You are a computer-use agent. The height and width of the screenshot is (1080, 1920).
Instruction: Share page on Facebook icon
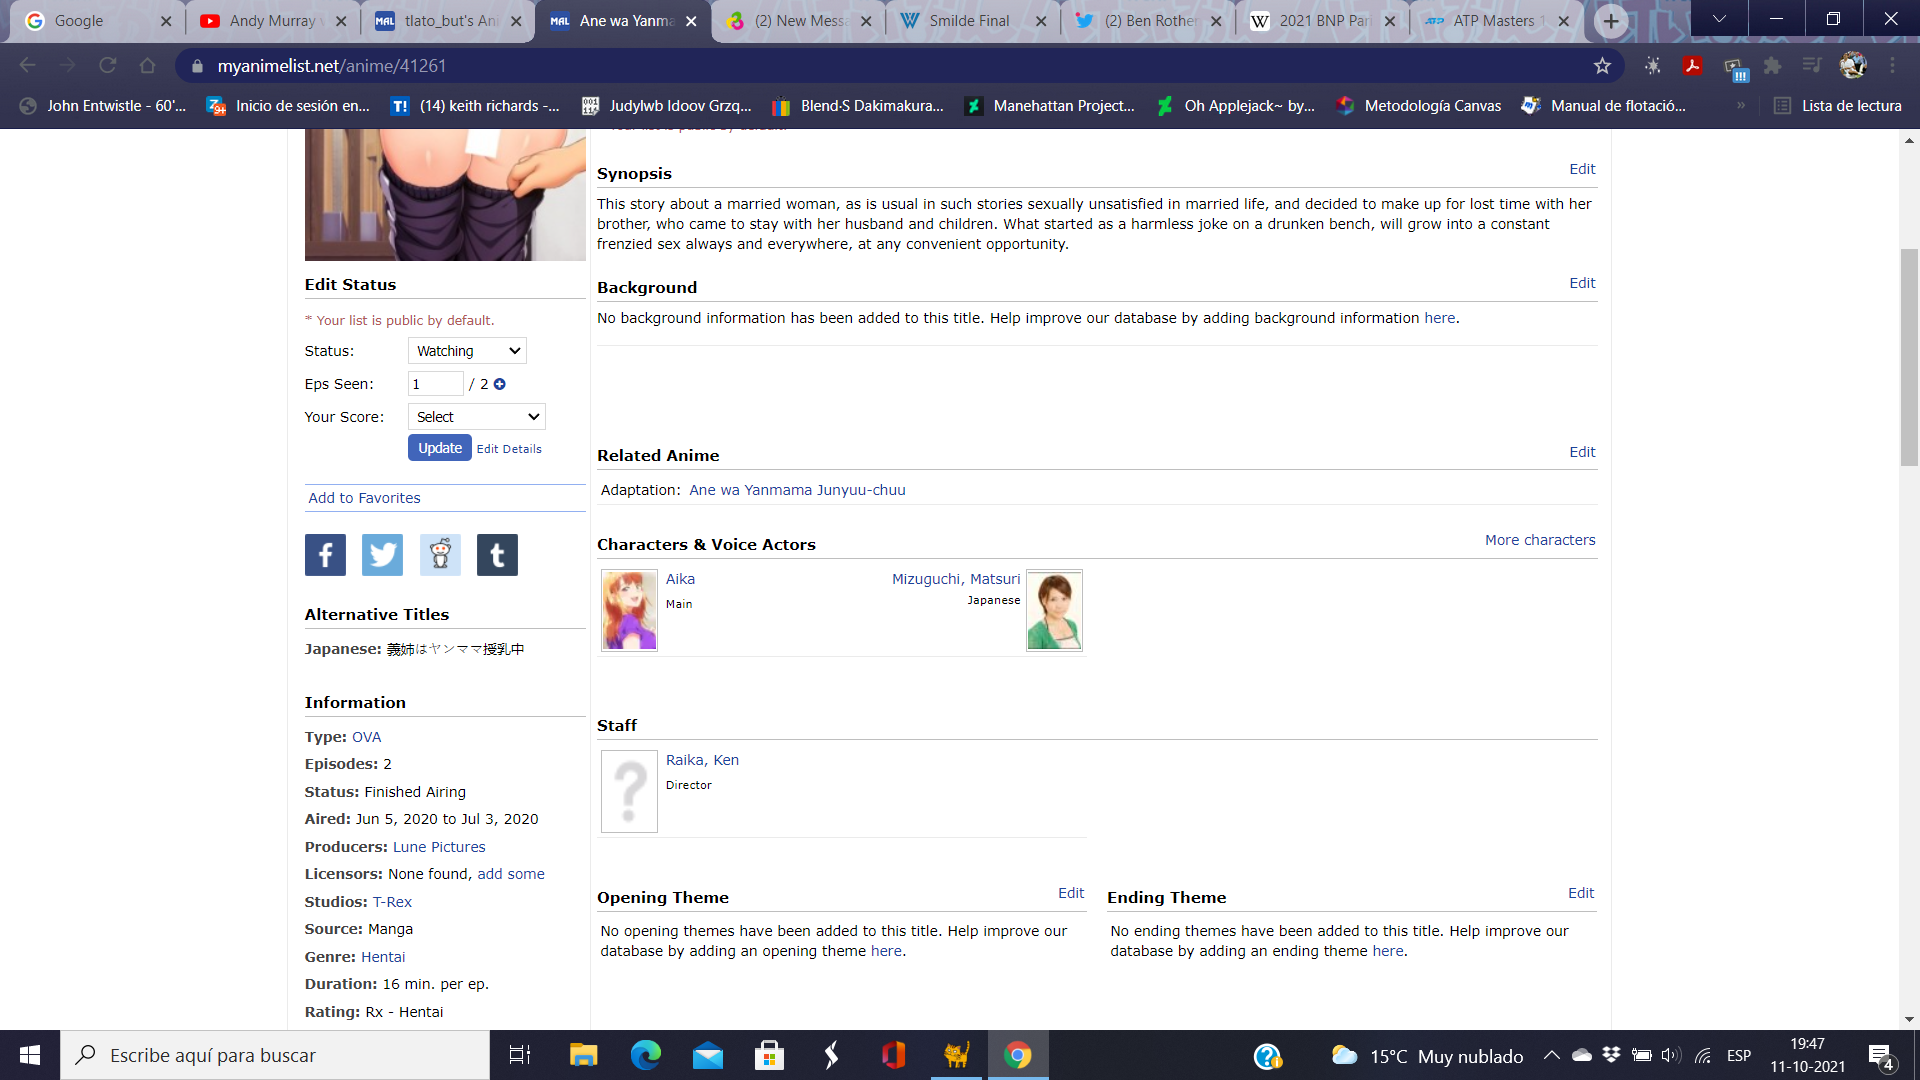coord(325,555)
